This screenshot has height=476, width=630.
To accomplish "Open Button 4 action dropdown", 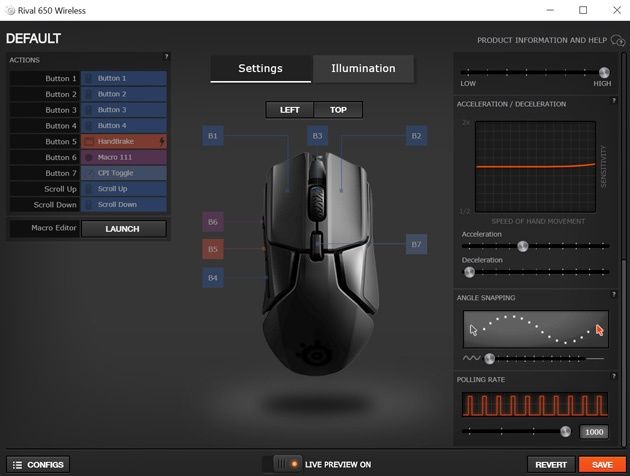I will pos(124,125).
